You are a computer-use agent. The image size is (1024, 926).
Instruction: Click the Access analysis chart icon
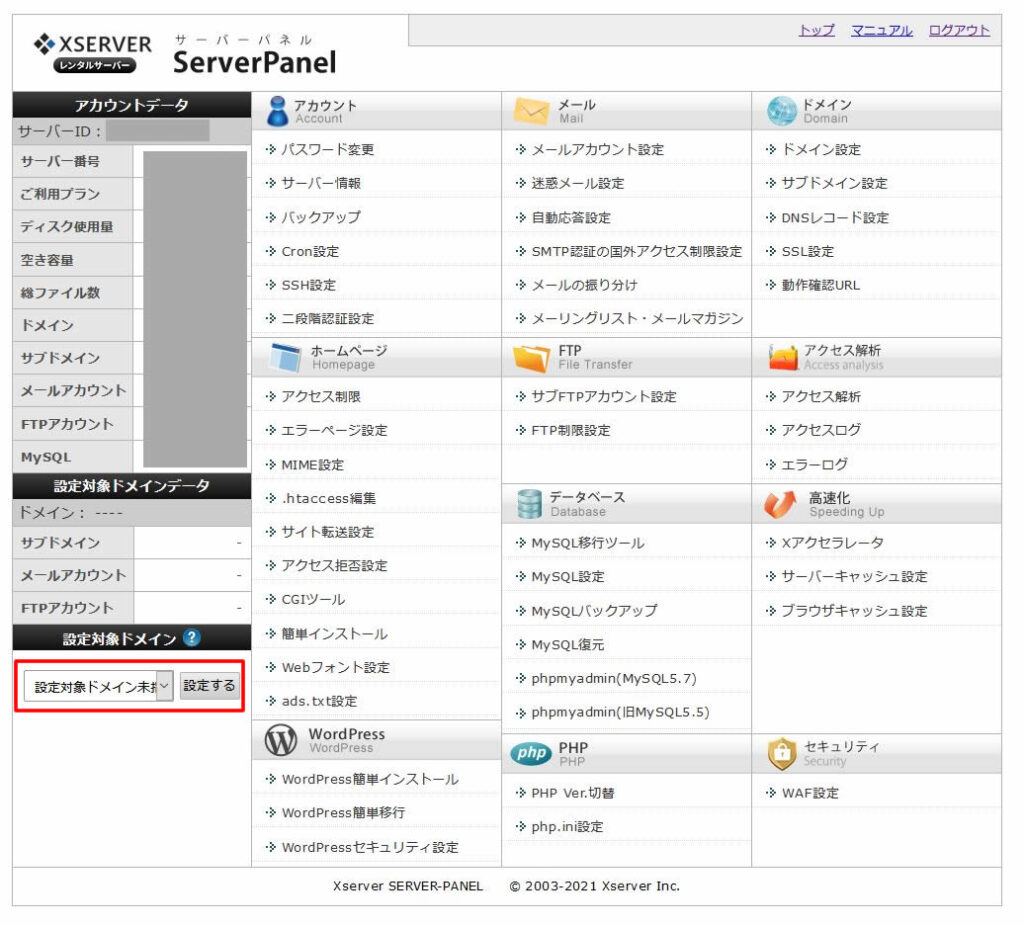[x=783, y=357]
